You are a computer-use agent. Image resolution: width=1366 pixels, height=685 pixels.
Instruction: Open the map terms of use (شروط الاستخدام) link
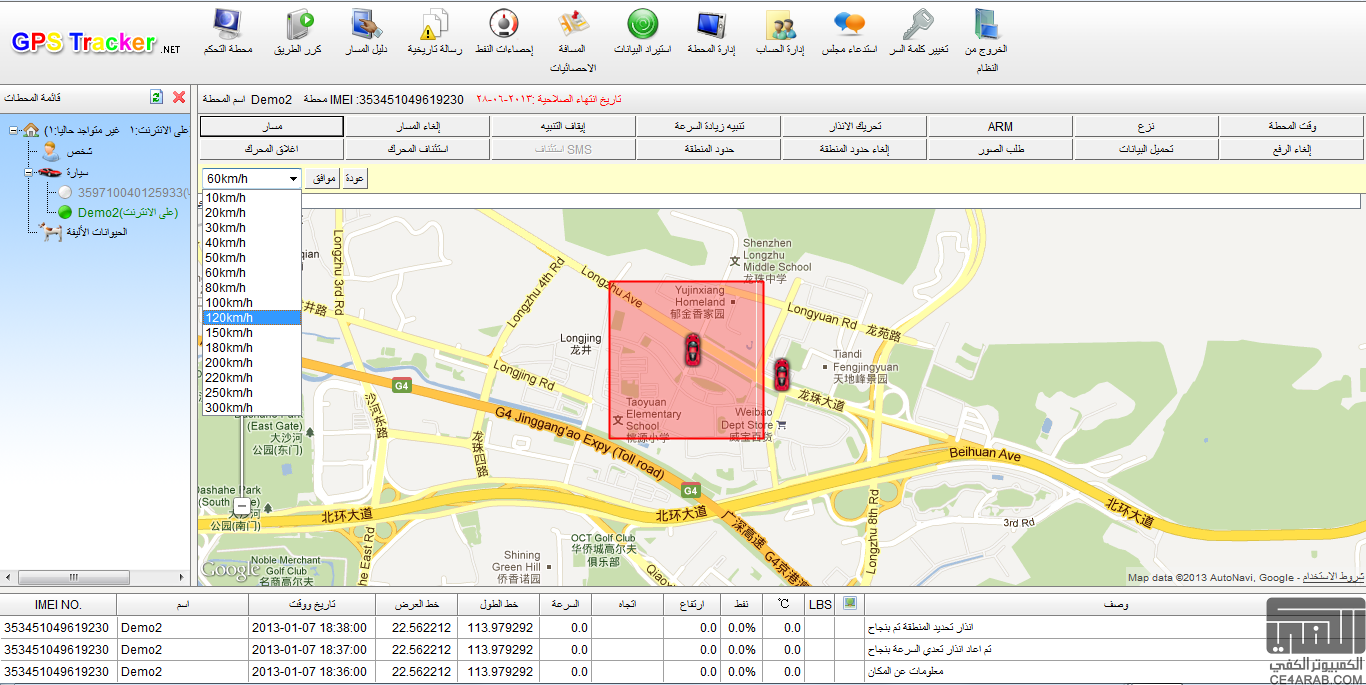1333,577
